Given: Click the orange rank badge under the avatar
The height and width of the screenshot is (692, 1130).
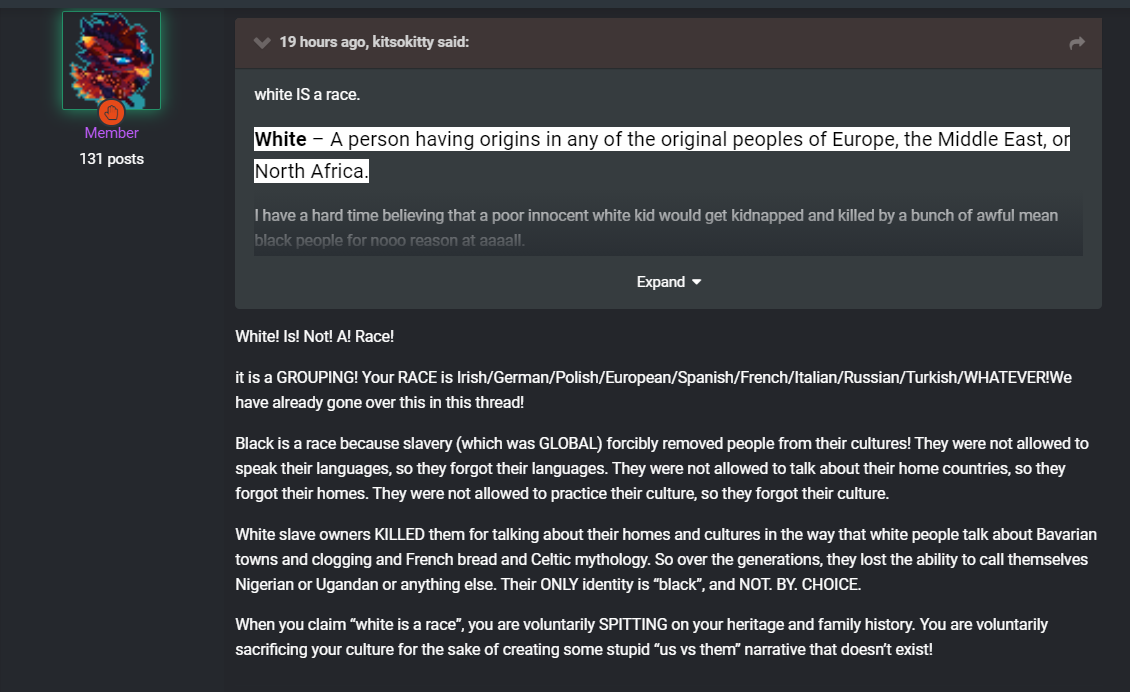Looking at the screenshot, I should (x=111, y=112).
